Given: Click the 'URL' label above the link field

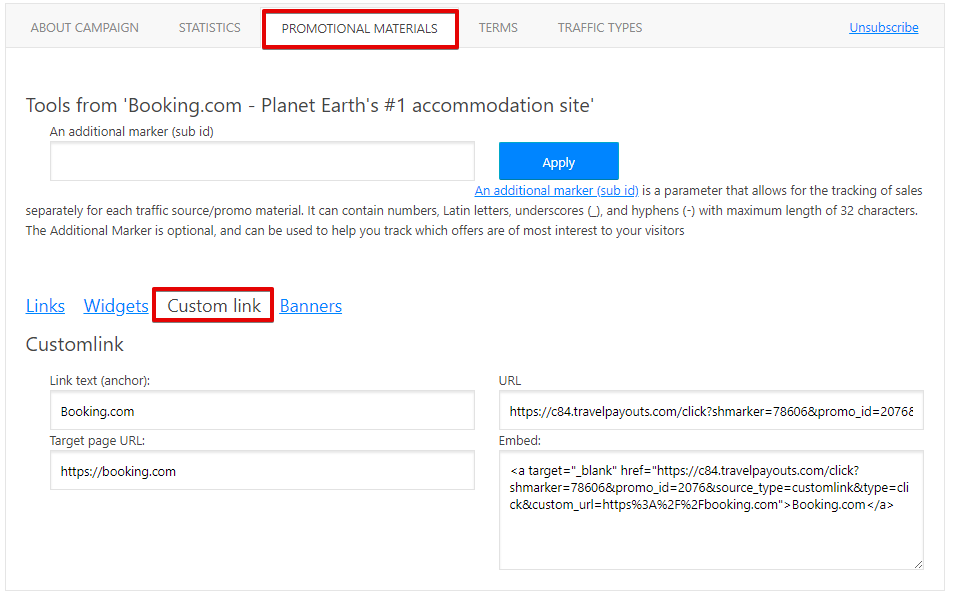Looking at the screenshot, I should (x=510, y=381).
